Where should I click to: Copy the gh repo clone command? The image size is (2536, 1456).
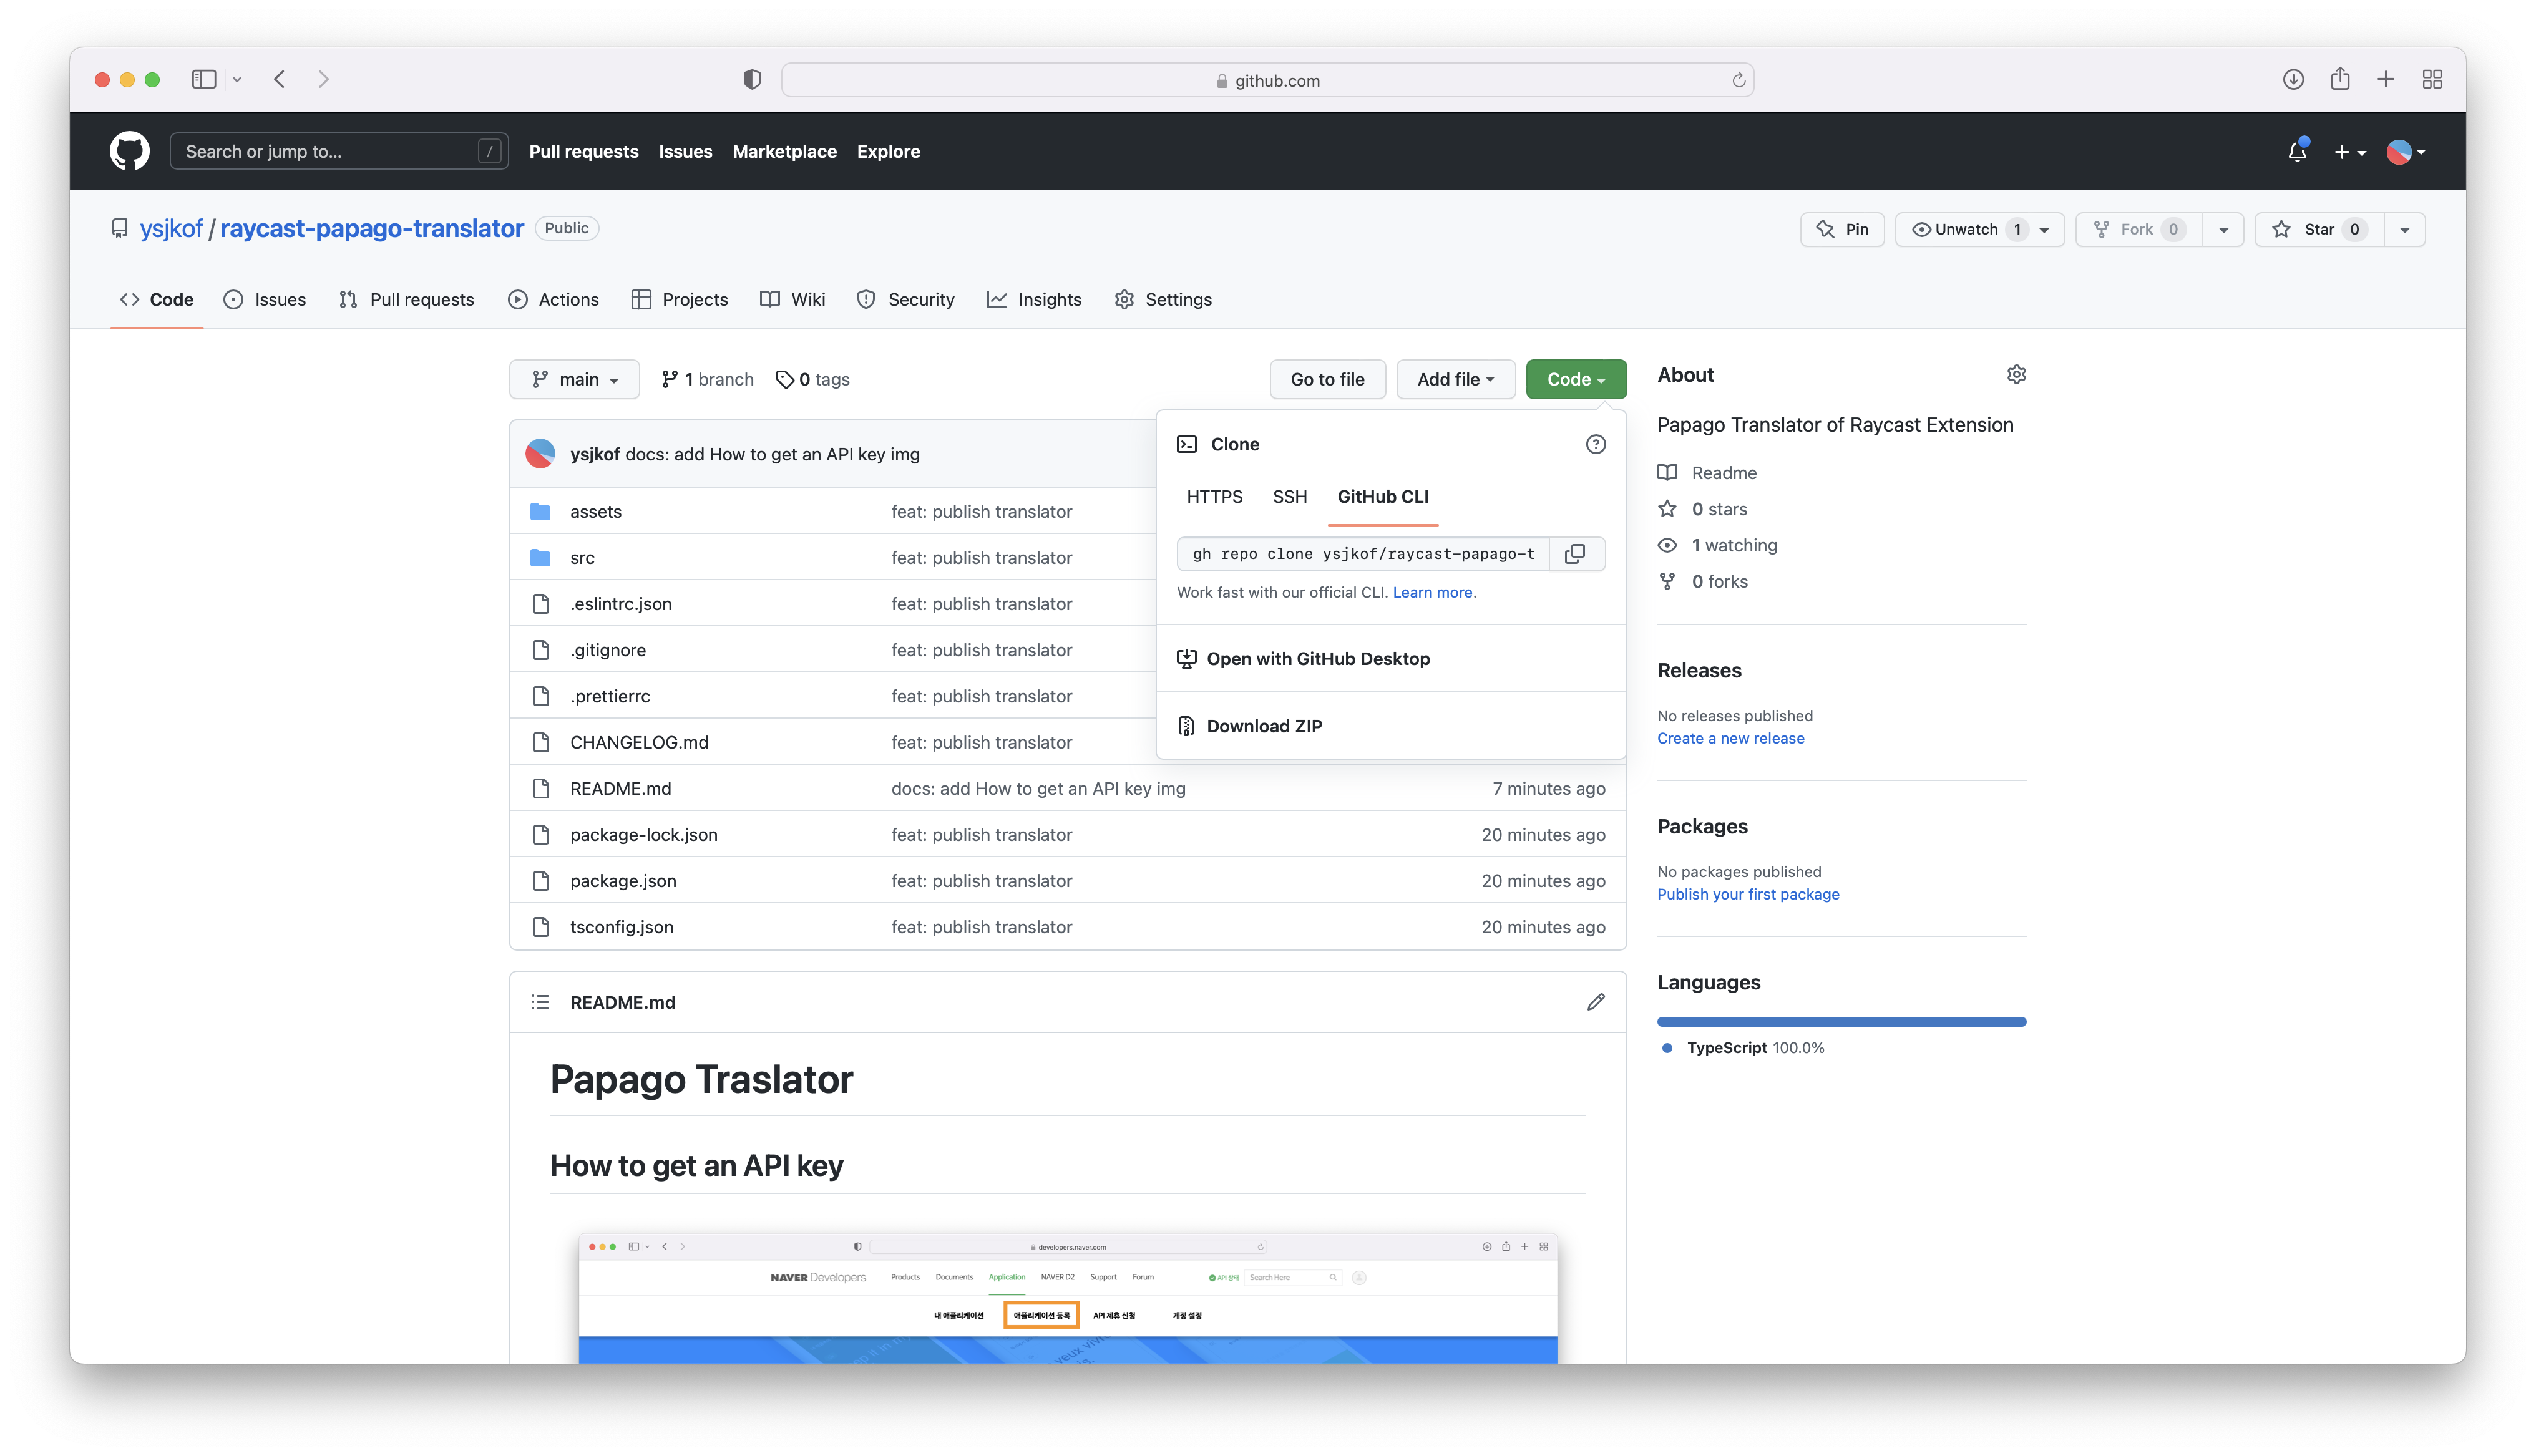coord(1575,553)
